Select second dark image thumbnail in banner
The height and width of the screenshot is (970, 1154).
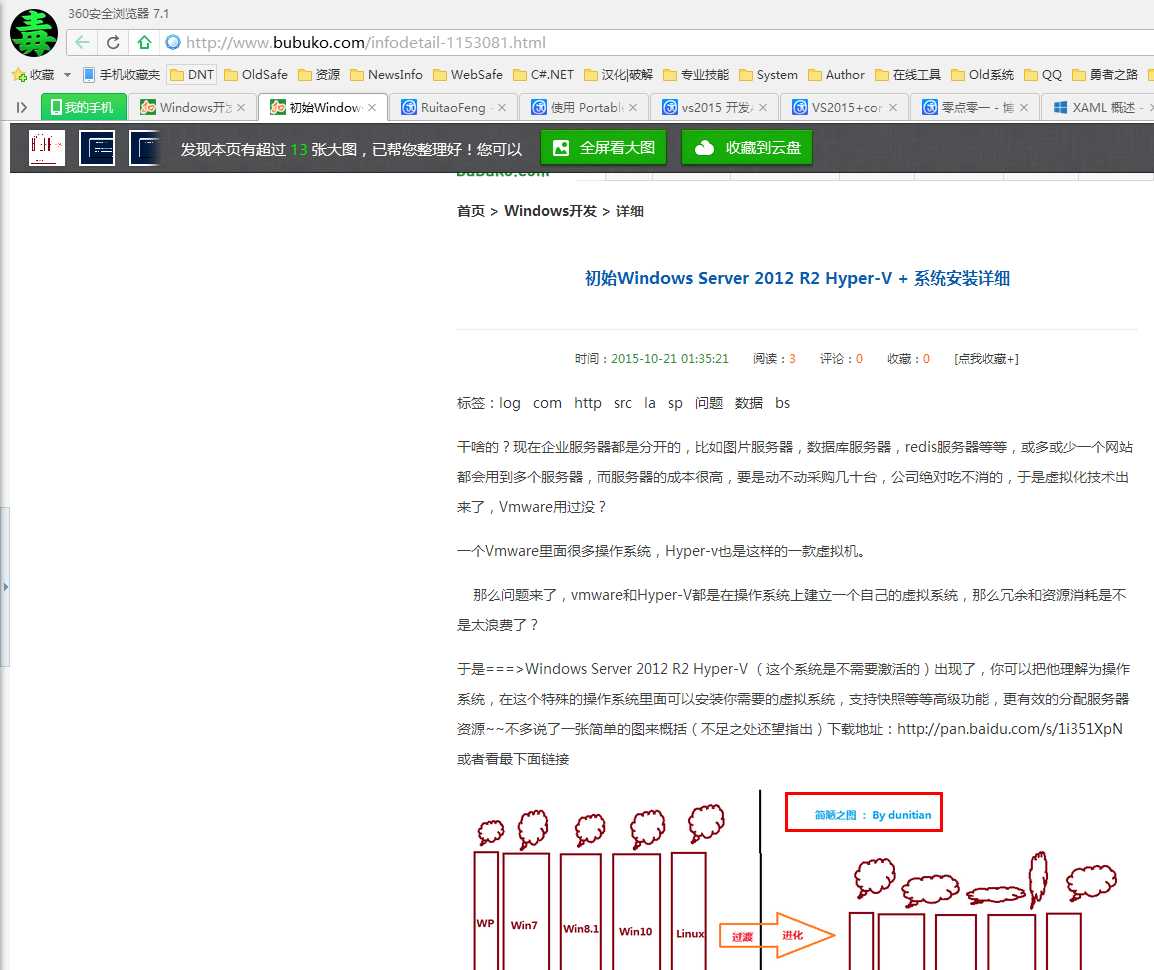[97, 148]
